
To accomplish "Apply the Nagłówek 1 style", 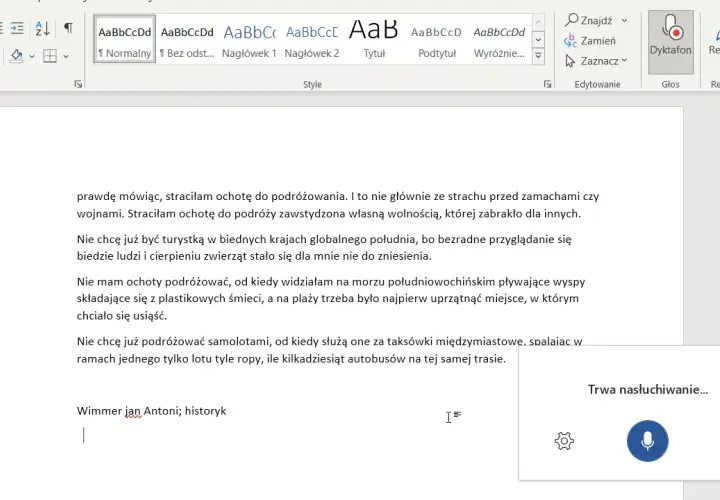I will 249,39.
